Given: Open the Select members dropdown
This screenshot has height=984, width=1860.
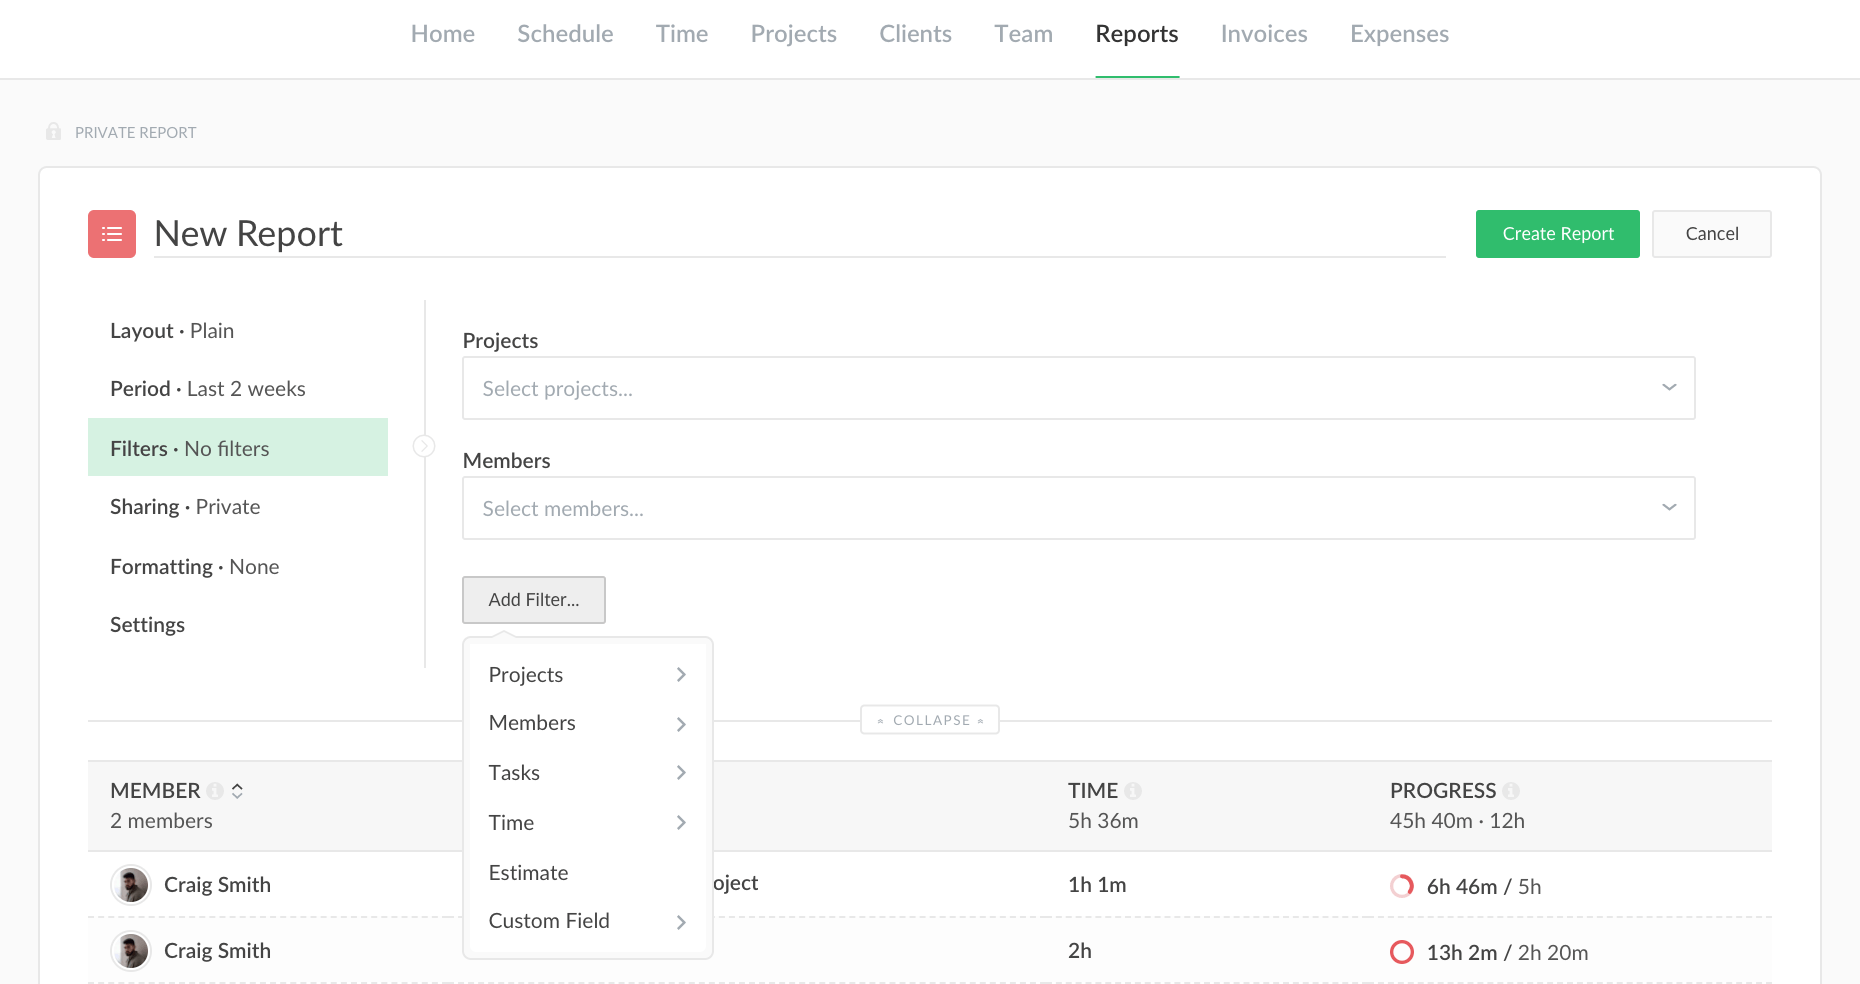Looking at the screenshot, I should tap(1078, 508).
